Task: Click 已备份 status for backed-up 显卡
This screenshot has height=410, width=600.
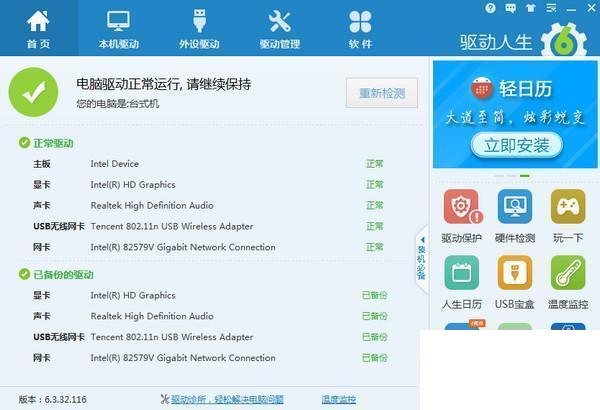Action: 375,295
